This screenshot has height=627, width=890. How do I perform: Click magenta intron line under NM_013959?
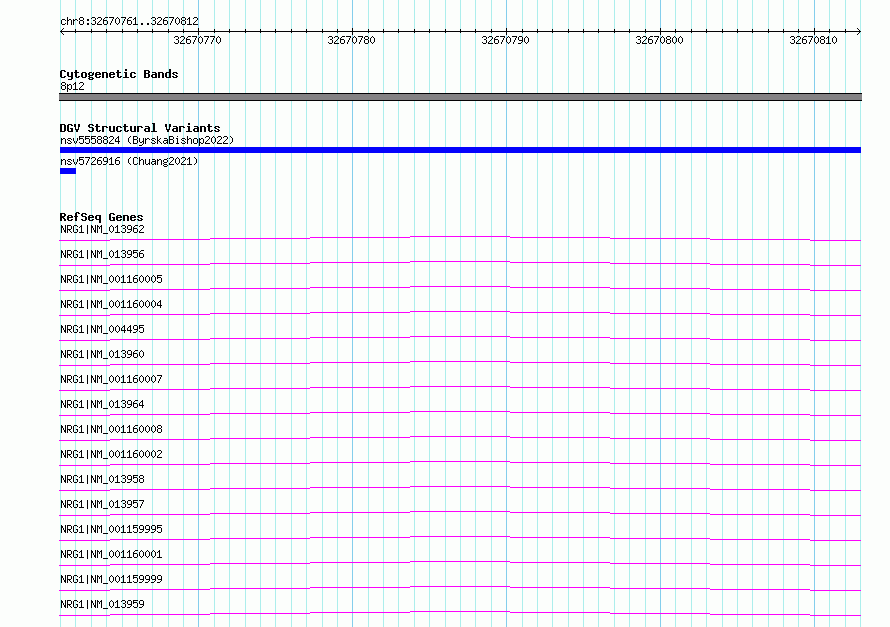pyautogui.click(x=460, y=612)
